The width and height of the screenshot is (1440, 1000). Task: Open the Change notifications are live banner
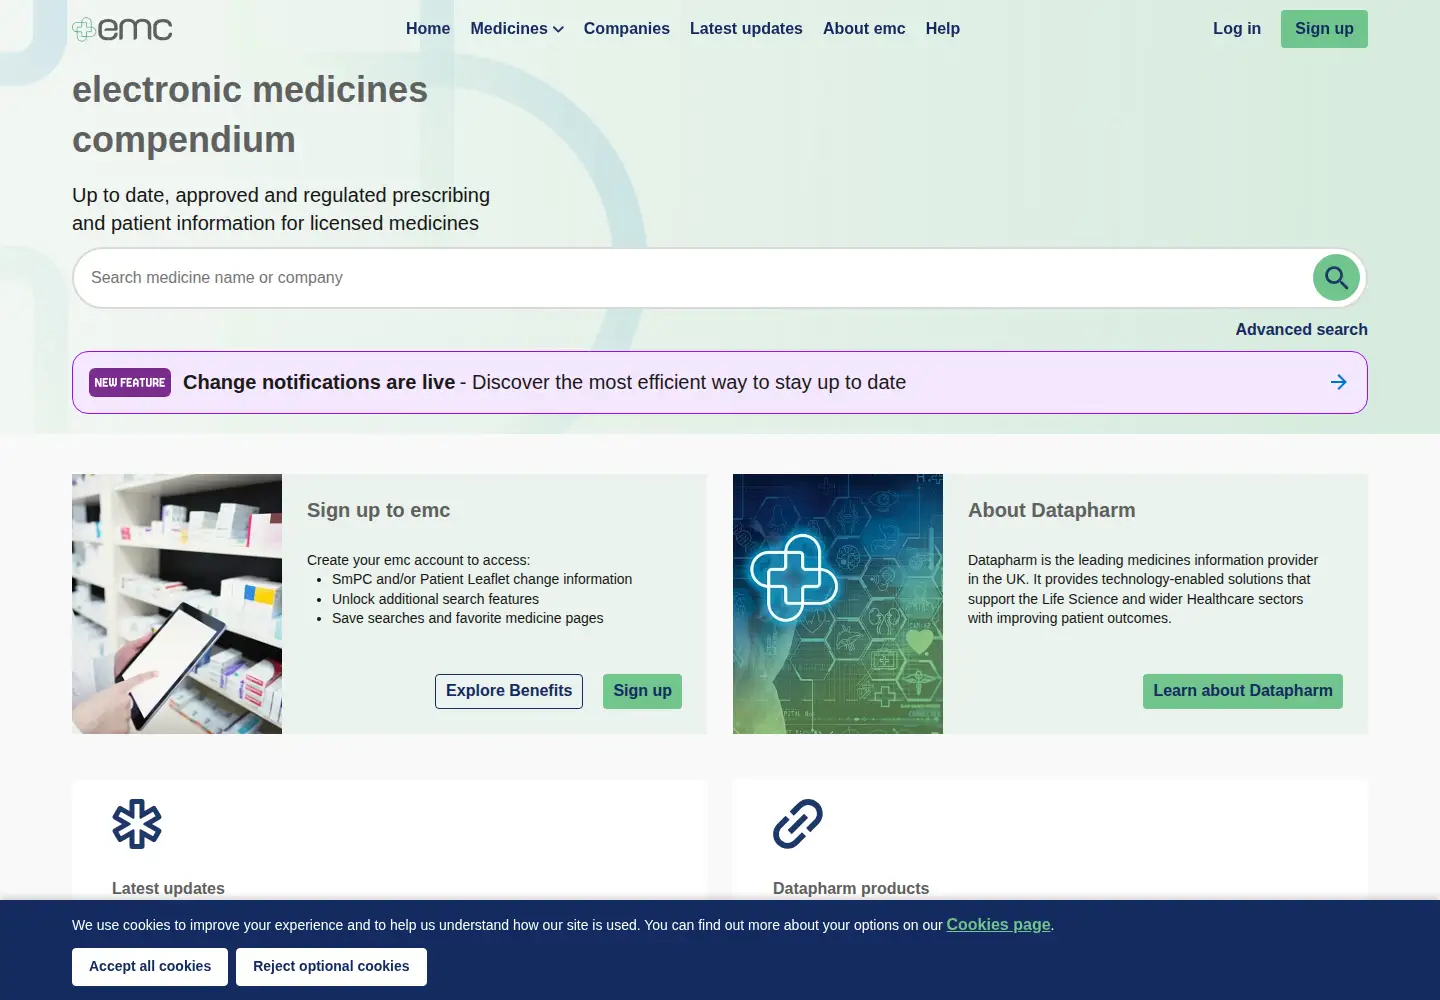click(x=720, y=382)
